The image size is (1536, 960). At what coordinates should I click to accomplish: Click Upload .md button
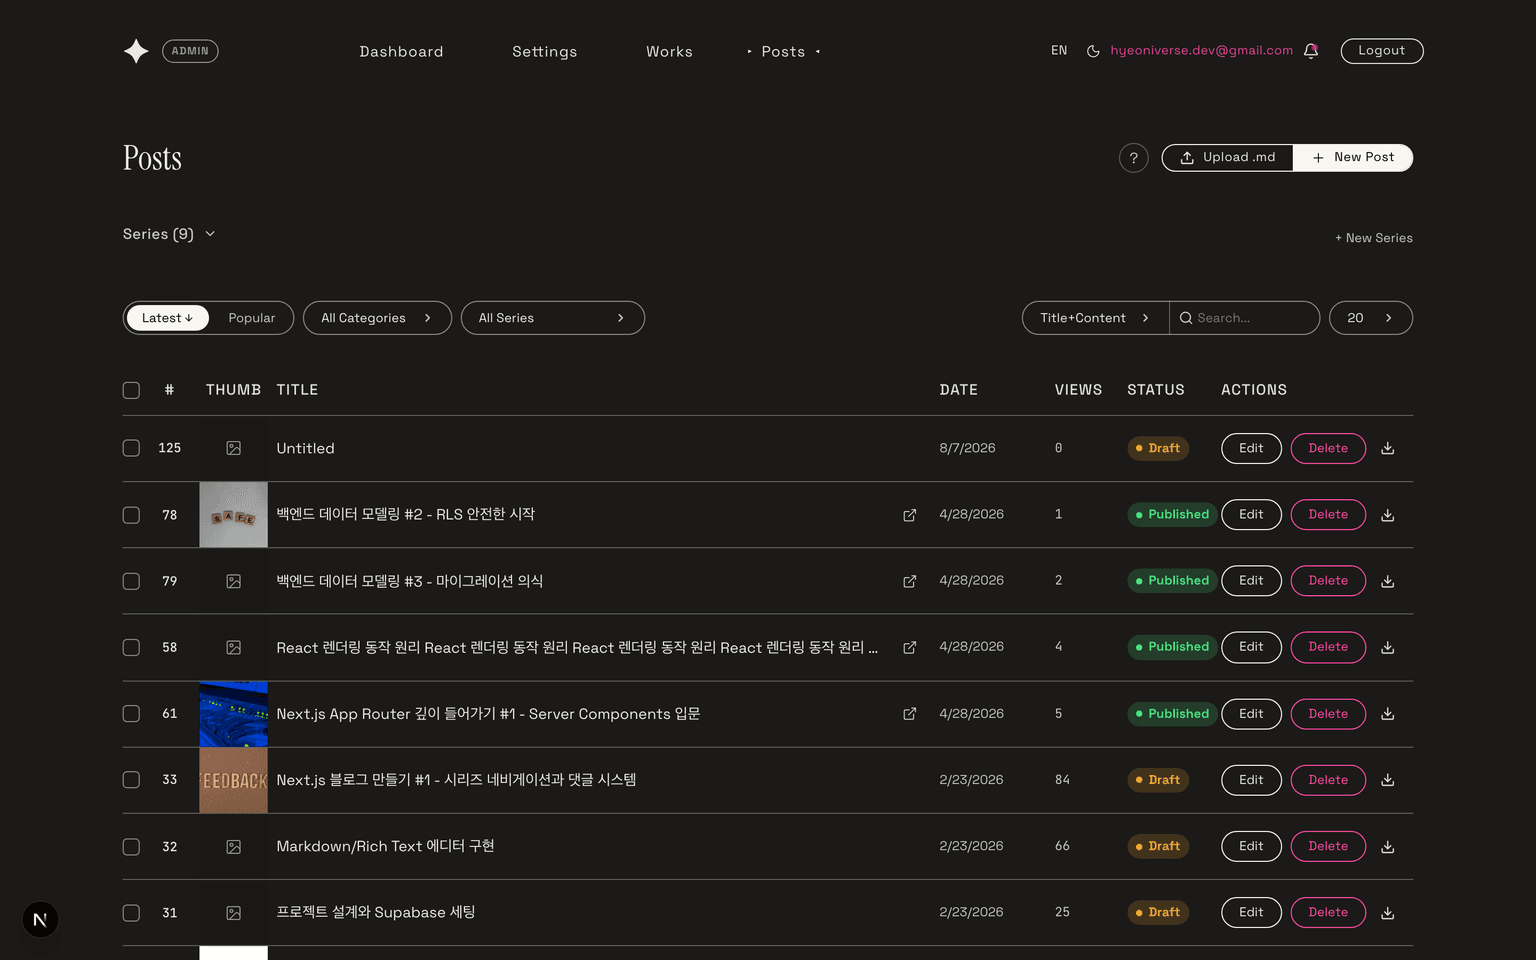pos(1228,158)
